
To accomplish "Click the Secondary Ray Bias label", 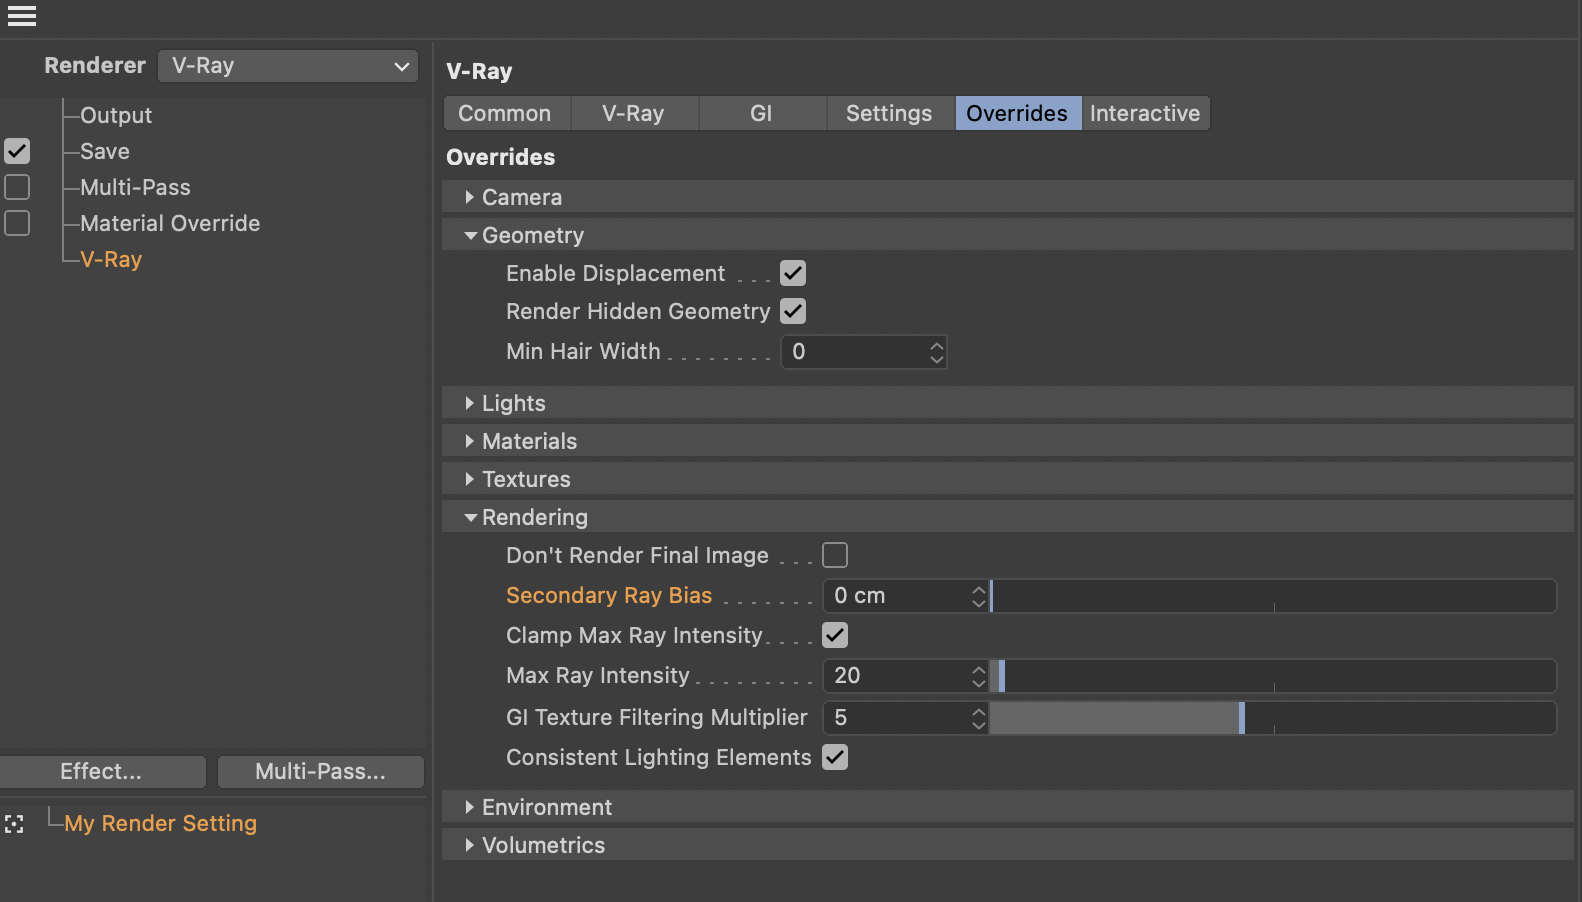I will 609,596.
